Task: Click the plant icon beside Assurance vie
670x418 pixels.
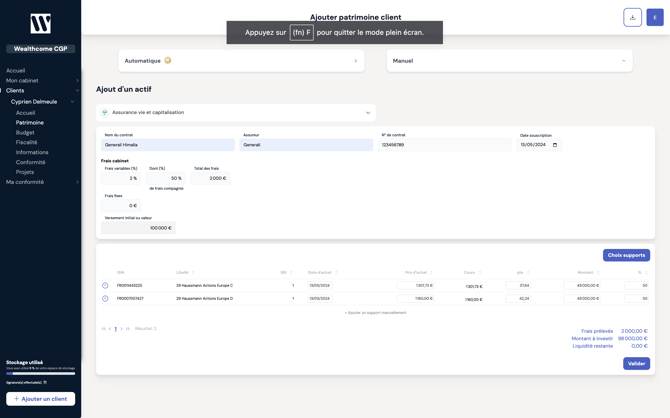Action: (x=105, y=113)
